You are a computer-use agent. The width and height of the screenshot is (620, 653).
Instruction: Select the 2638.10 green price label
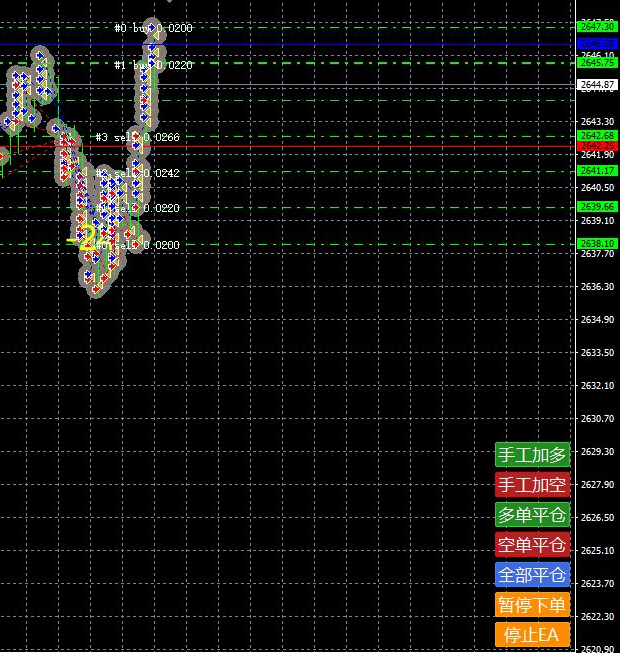597,243
